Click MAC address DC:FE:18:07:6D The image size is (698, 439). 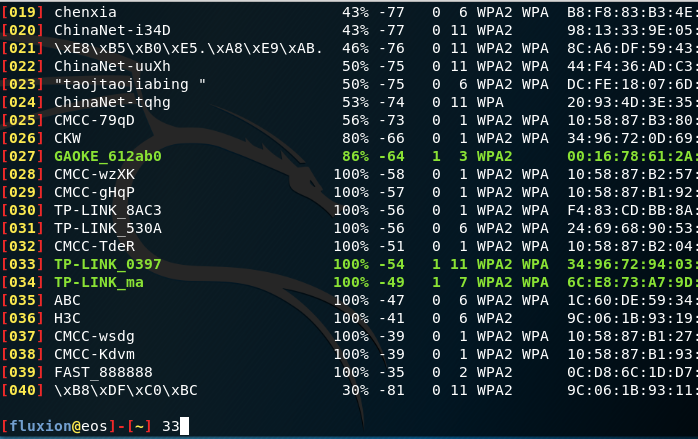[632, 84]
